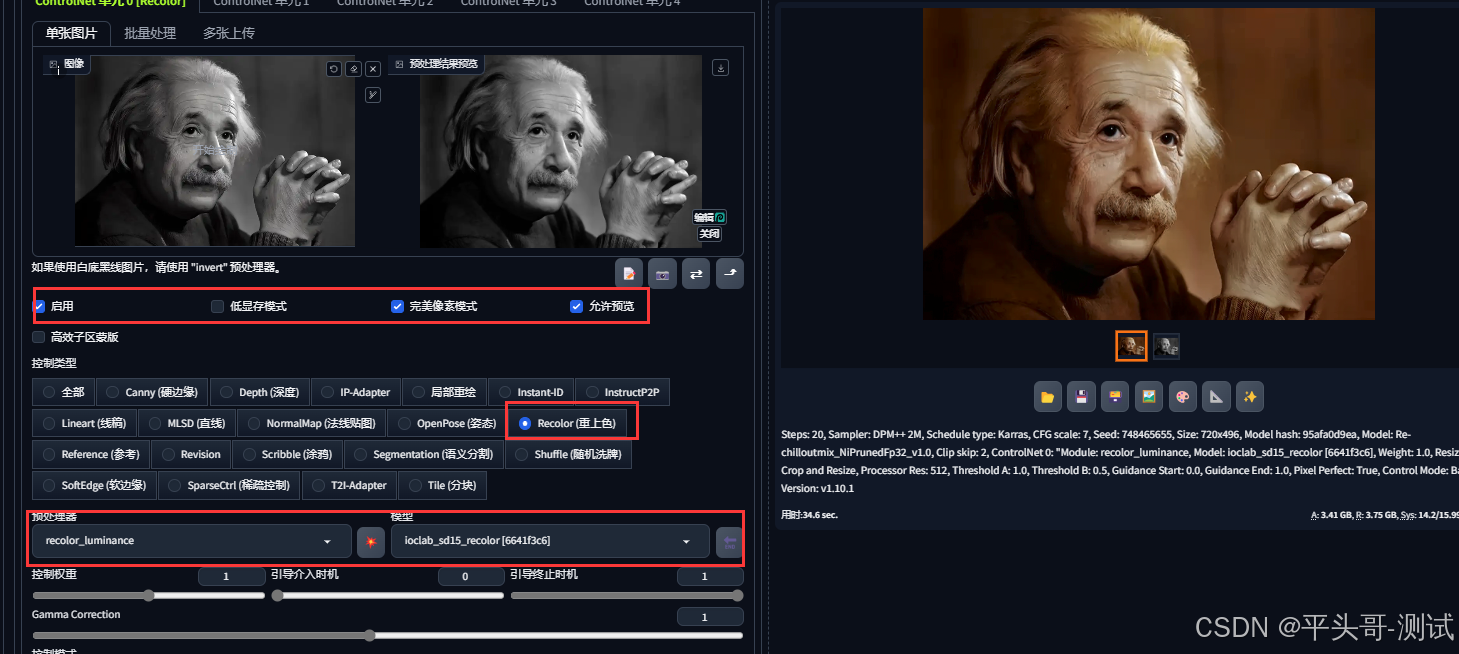Switch to the 单张图片 tab
This screenshot has height=654, width=1459.
[71, 33]
